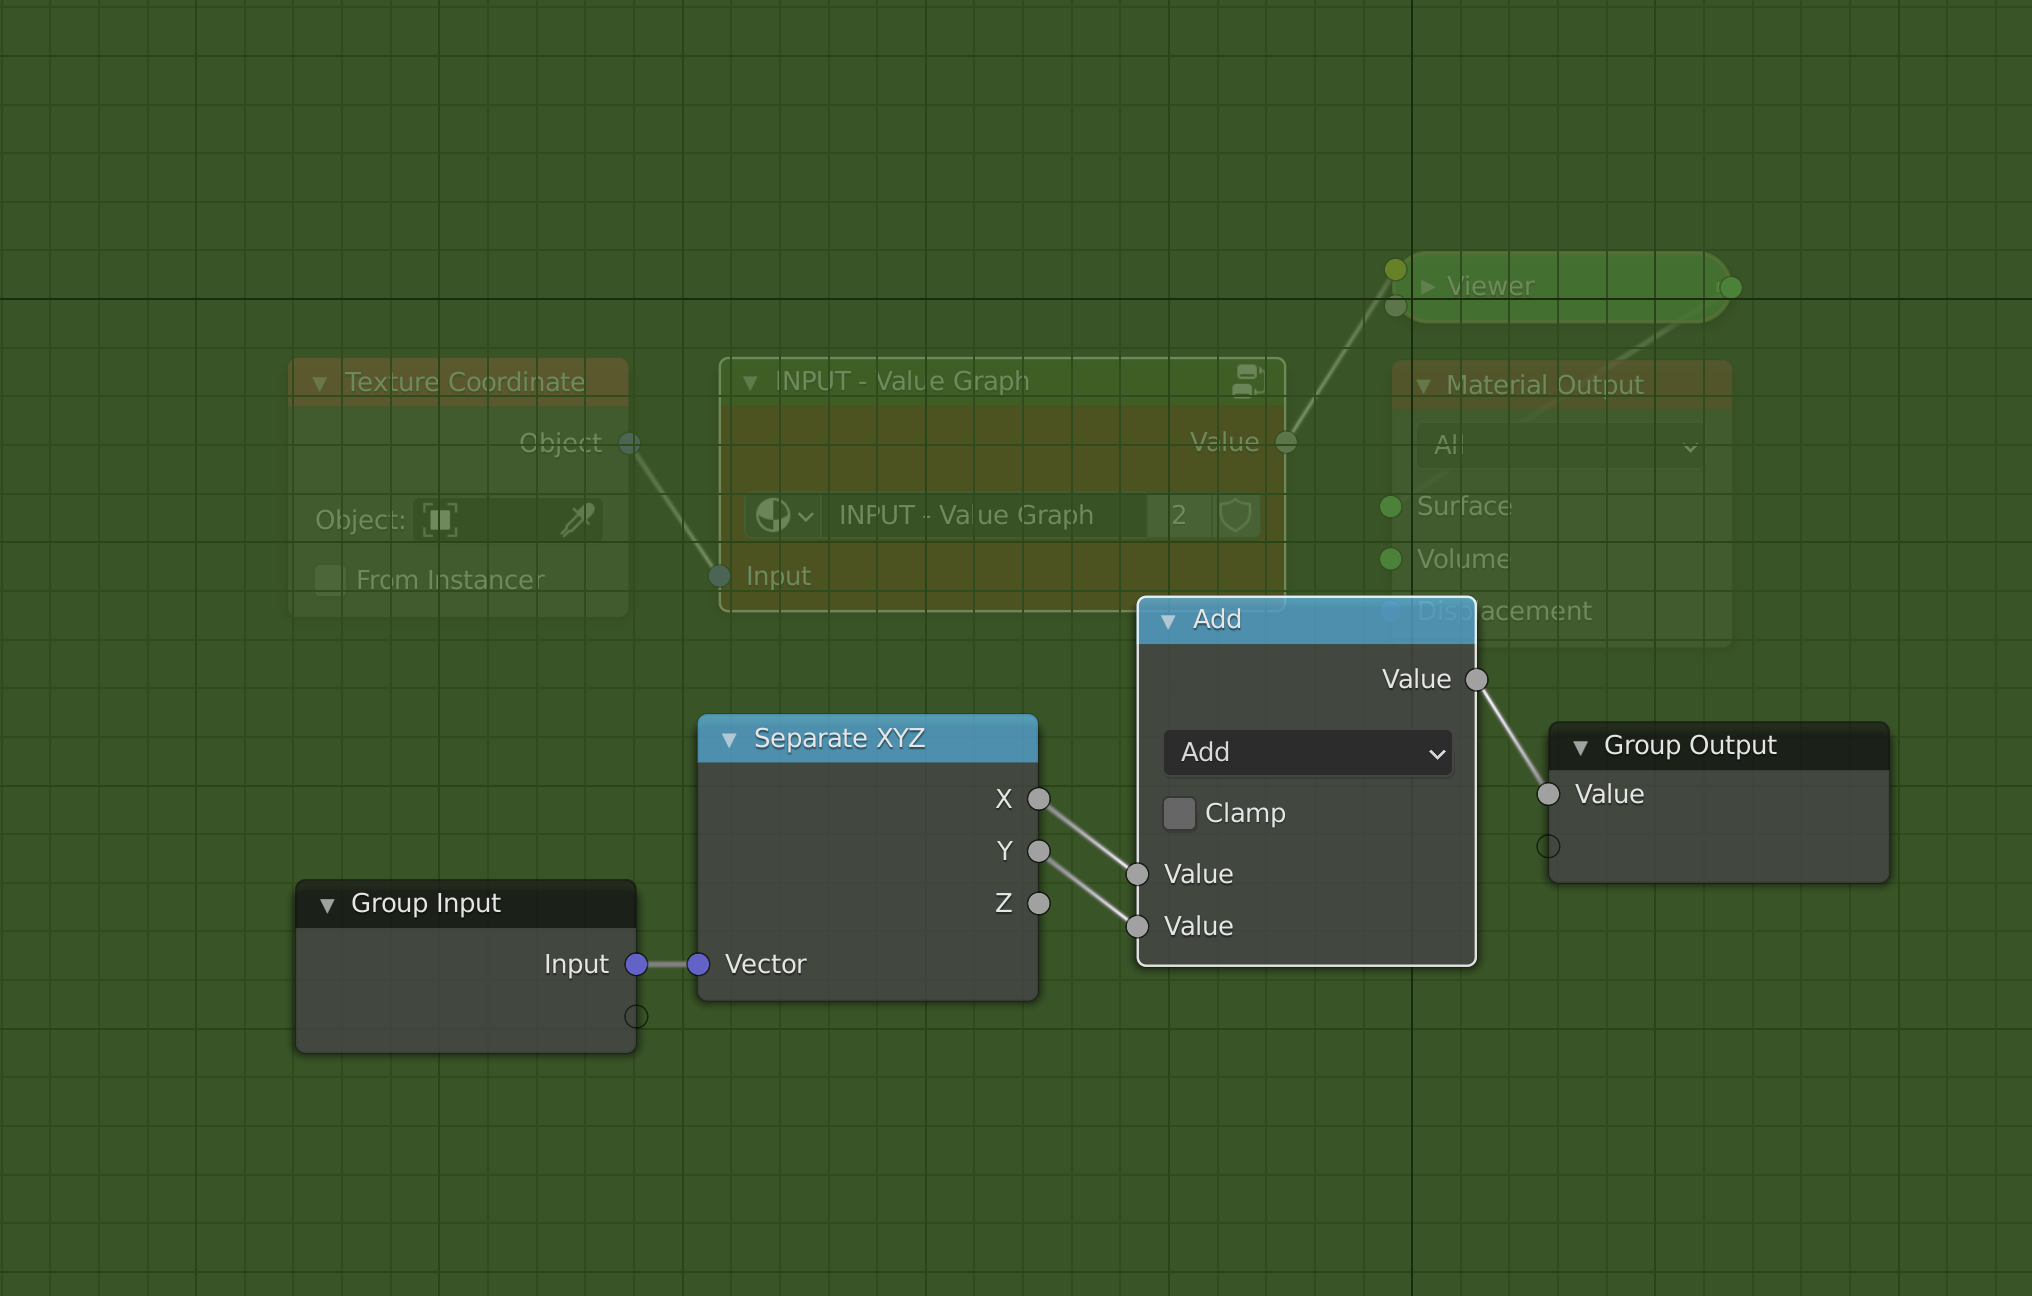Image resolution: width=2032 pixels, height=1296 pixels.
Task: Enable the Clamp checkbox
Action: (x=1180, y=813)
